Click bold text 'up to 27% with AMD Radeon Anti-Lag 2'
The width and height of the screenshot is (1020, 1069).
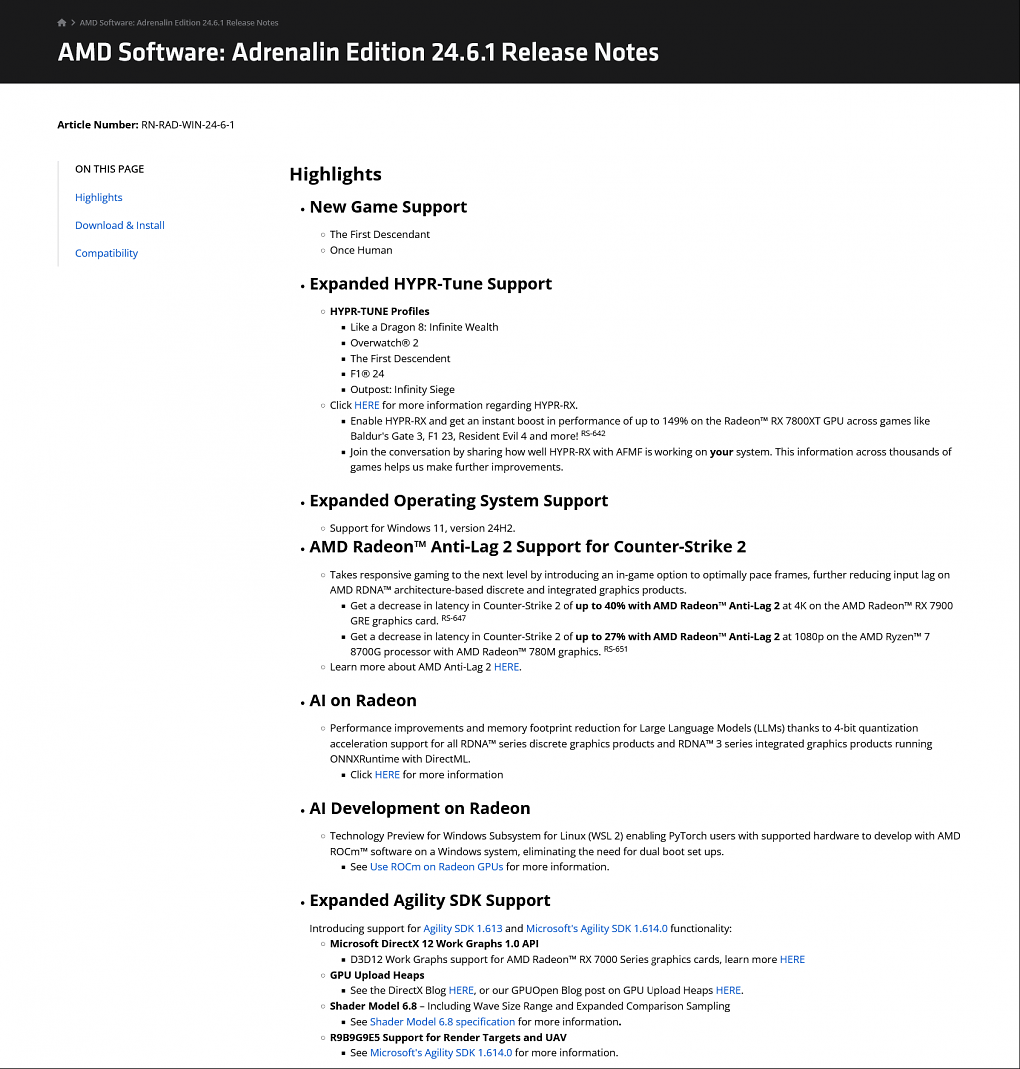click(678, 636)
